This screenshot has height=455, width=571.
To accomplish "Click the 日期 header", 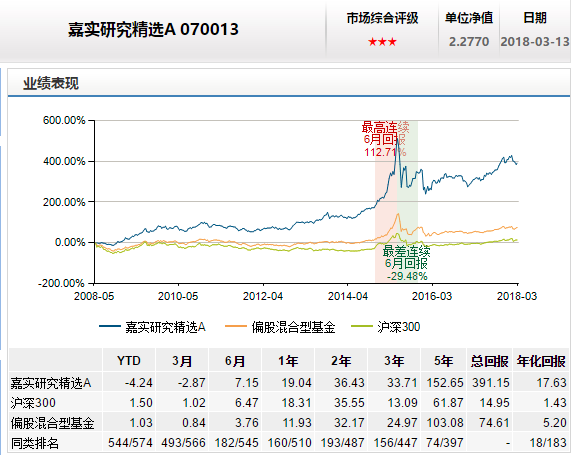I will click(x=535, y=18).
